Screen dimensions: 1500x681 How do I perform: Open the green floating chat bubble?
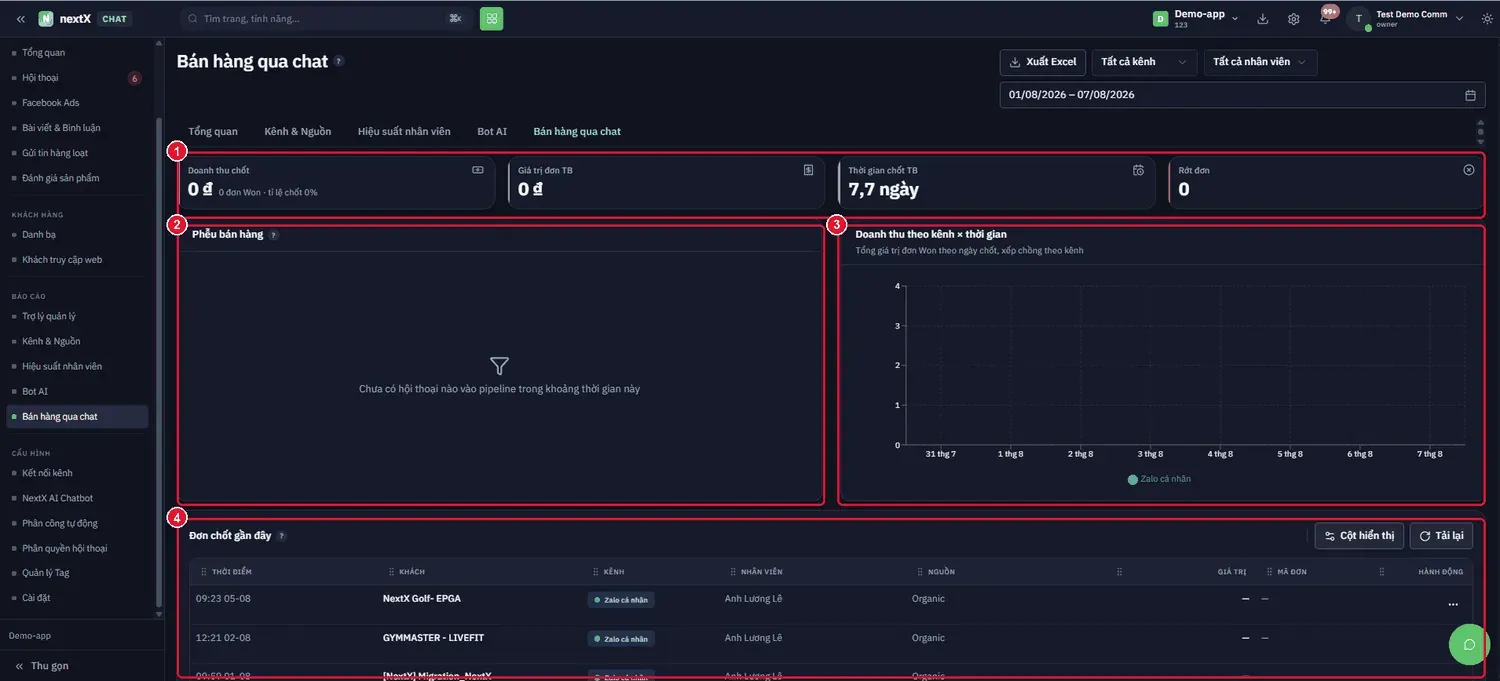tap(1469, 644)
